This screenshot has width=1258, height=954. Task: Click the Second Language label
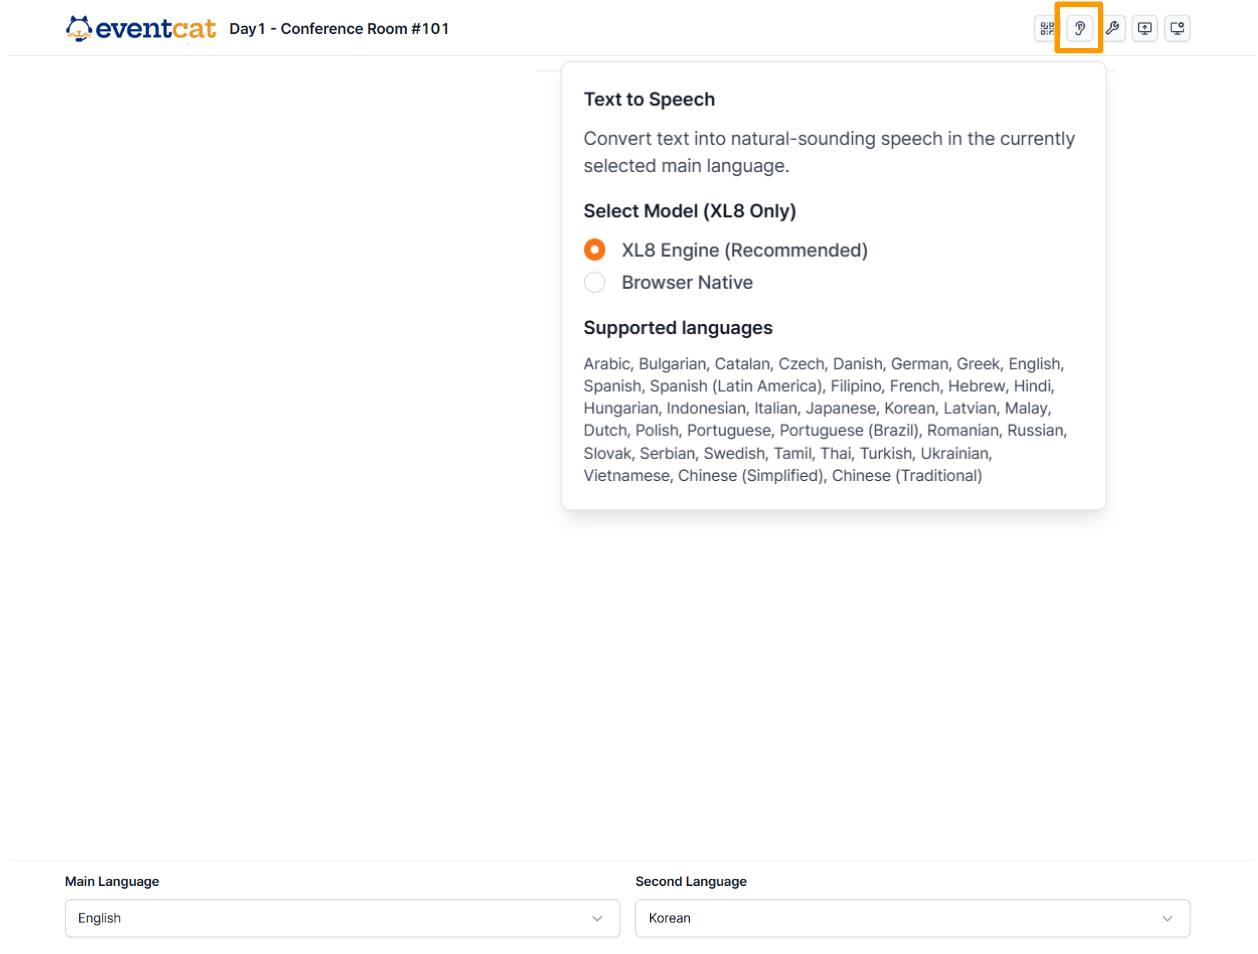[691, 881]
